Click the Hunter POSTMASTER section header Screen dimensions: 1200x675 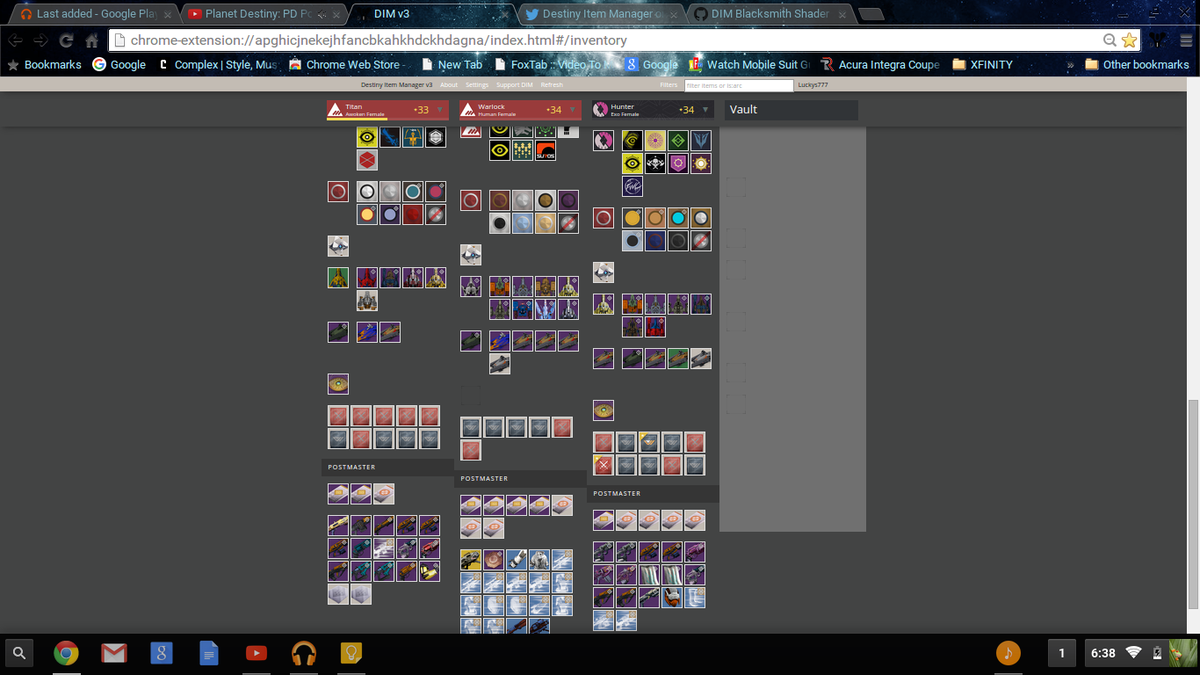click(x=653, y=494)
